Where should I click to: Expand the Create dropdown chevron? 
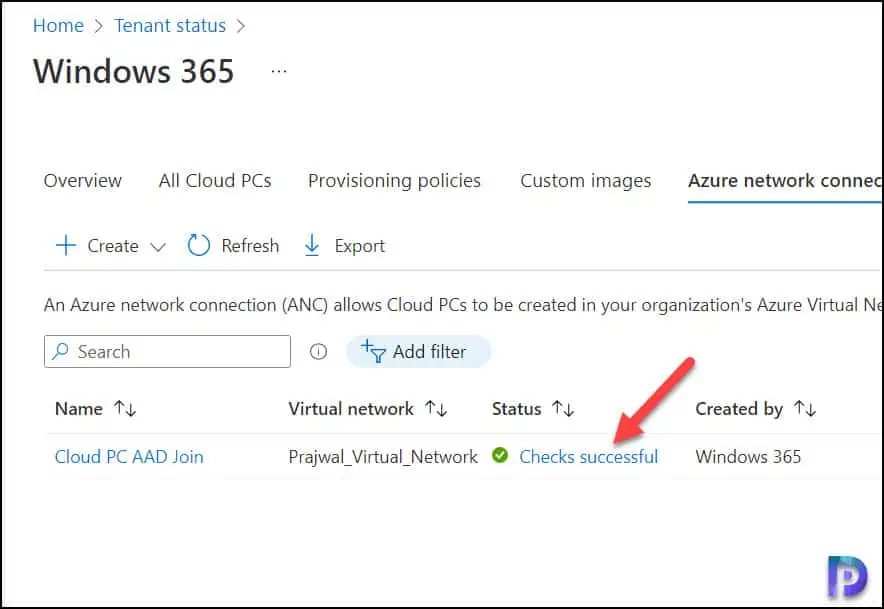tap(158, 247)
